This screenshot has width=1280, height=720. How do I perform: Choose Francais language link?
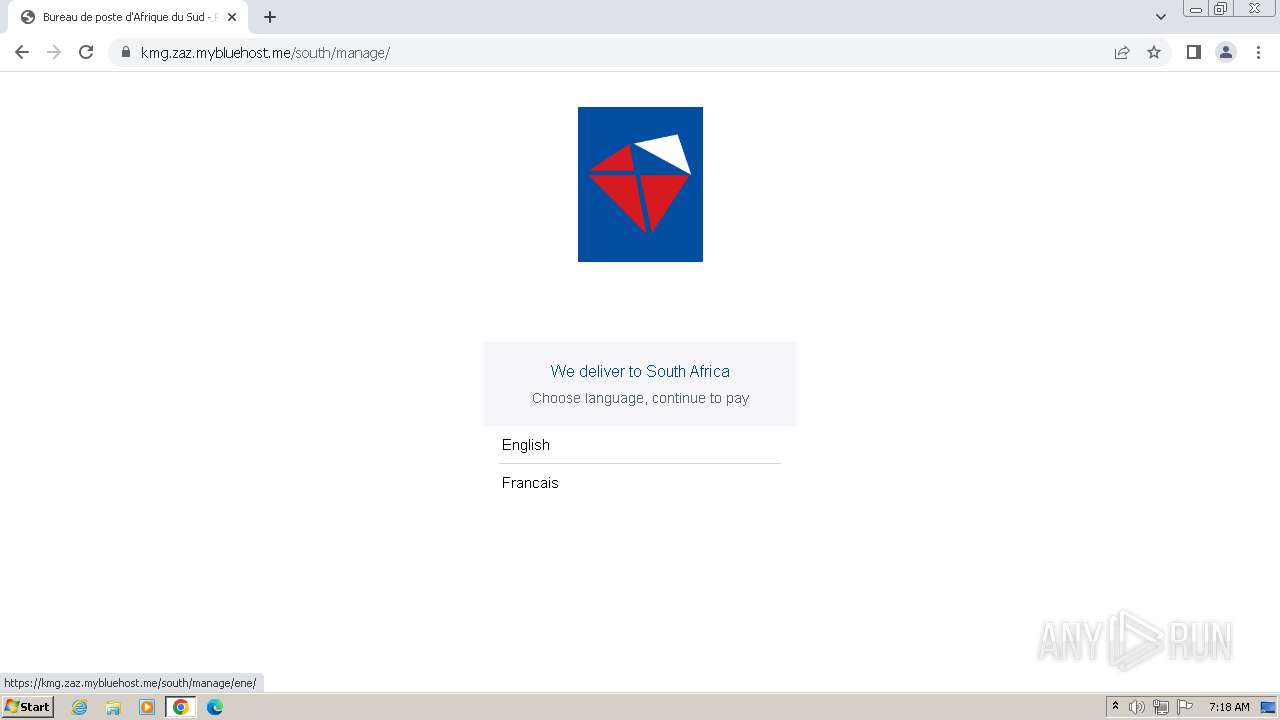tap(530, 483)
